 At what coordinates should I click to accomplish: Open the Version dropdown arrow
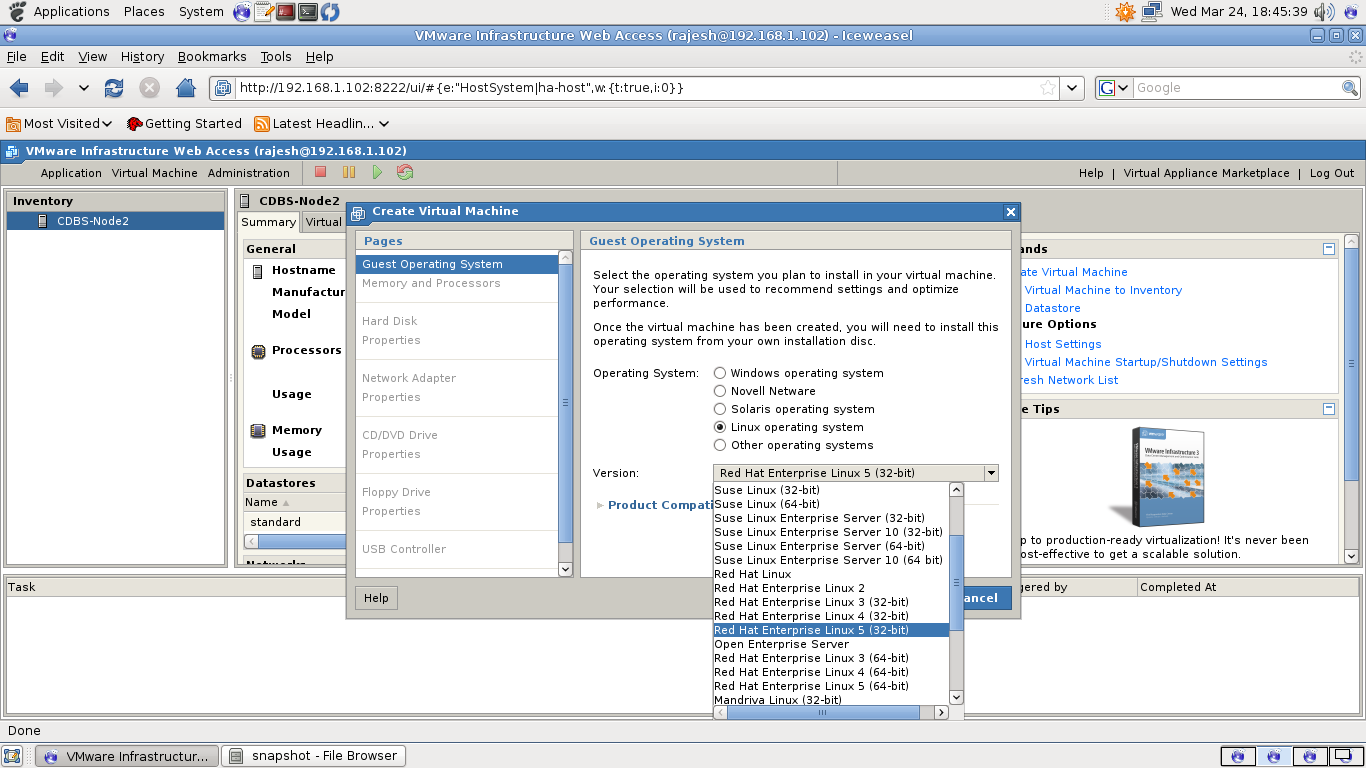(x=991, y=472)
